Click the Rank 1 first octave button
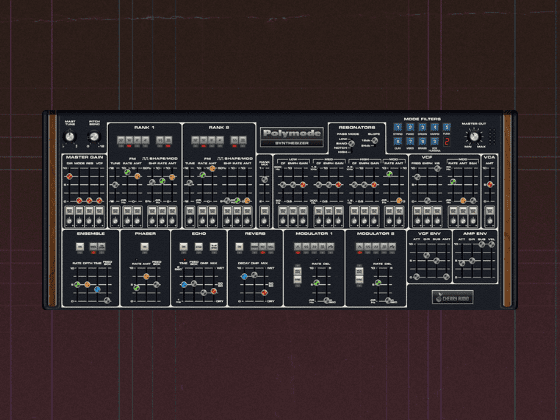560x420 pixels. 121,140
